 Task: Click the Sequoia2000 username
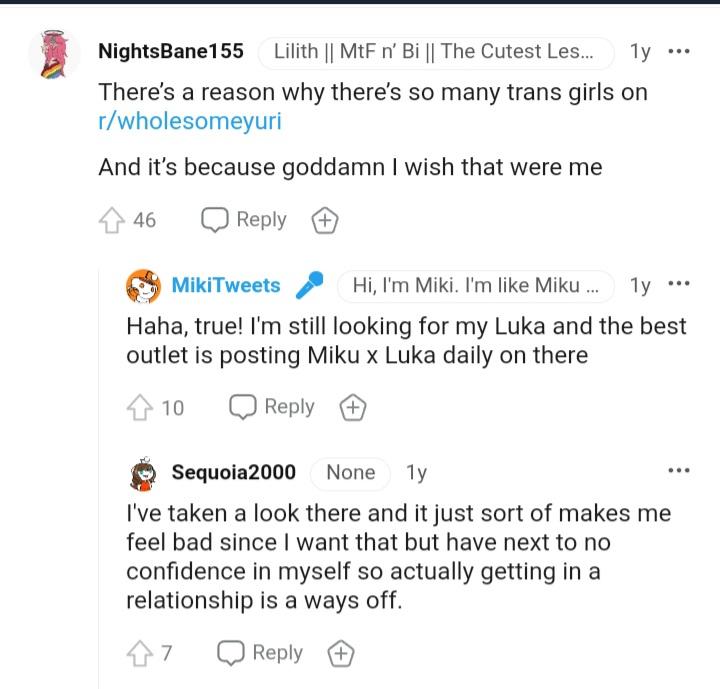(234, 473)
